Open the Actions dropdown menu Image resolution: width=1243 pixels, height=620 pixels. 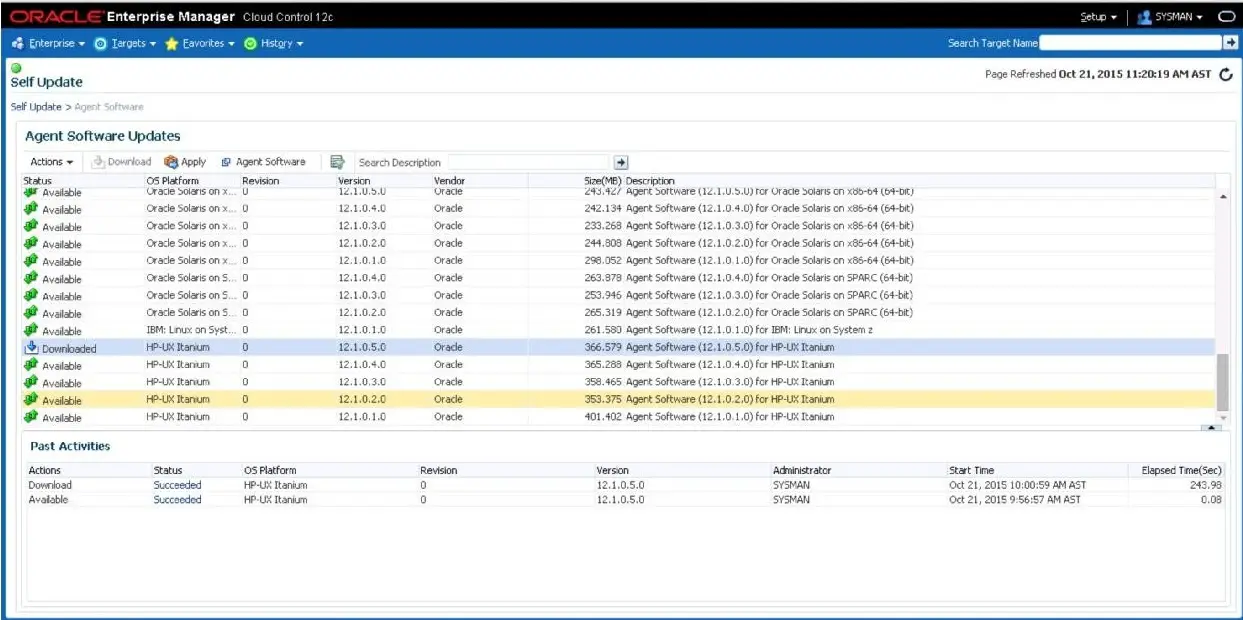pyautogui.click(x=51, y=162)
